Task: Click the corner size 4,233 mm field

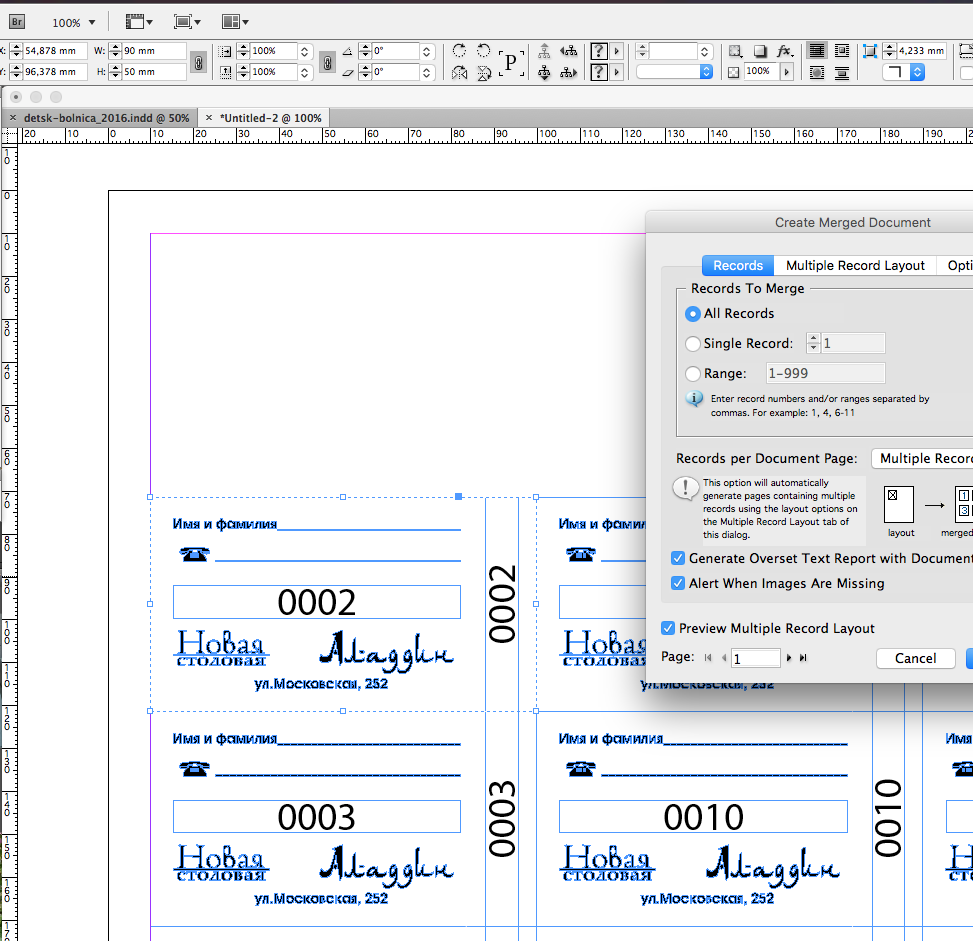Action: 921,51
